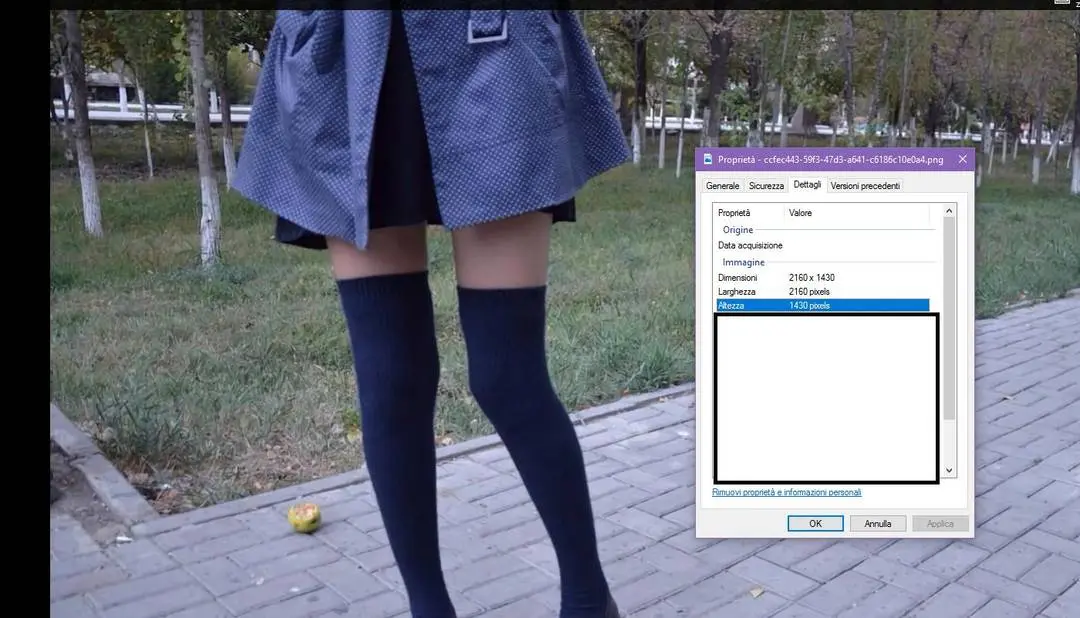Viewport: 1080px width, 618px height.
Task: Select the Dimensioni property row
Action: pos(822,278)
